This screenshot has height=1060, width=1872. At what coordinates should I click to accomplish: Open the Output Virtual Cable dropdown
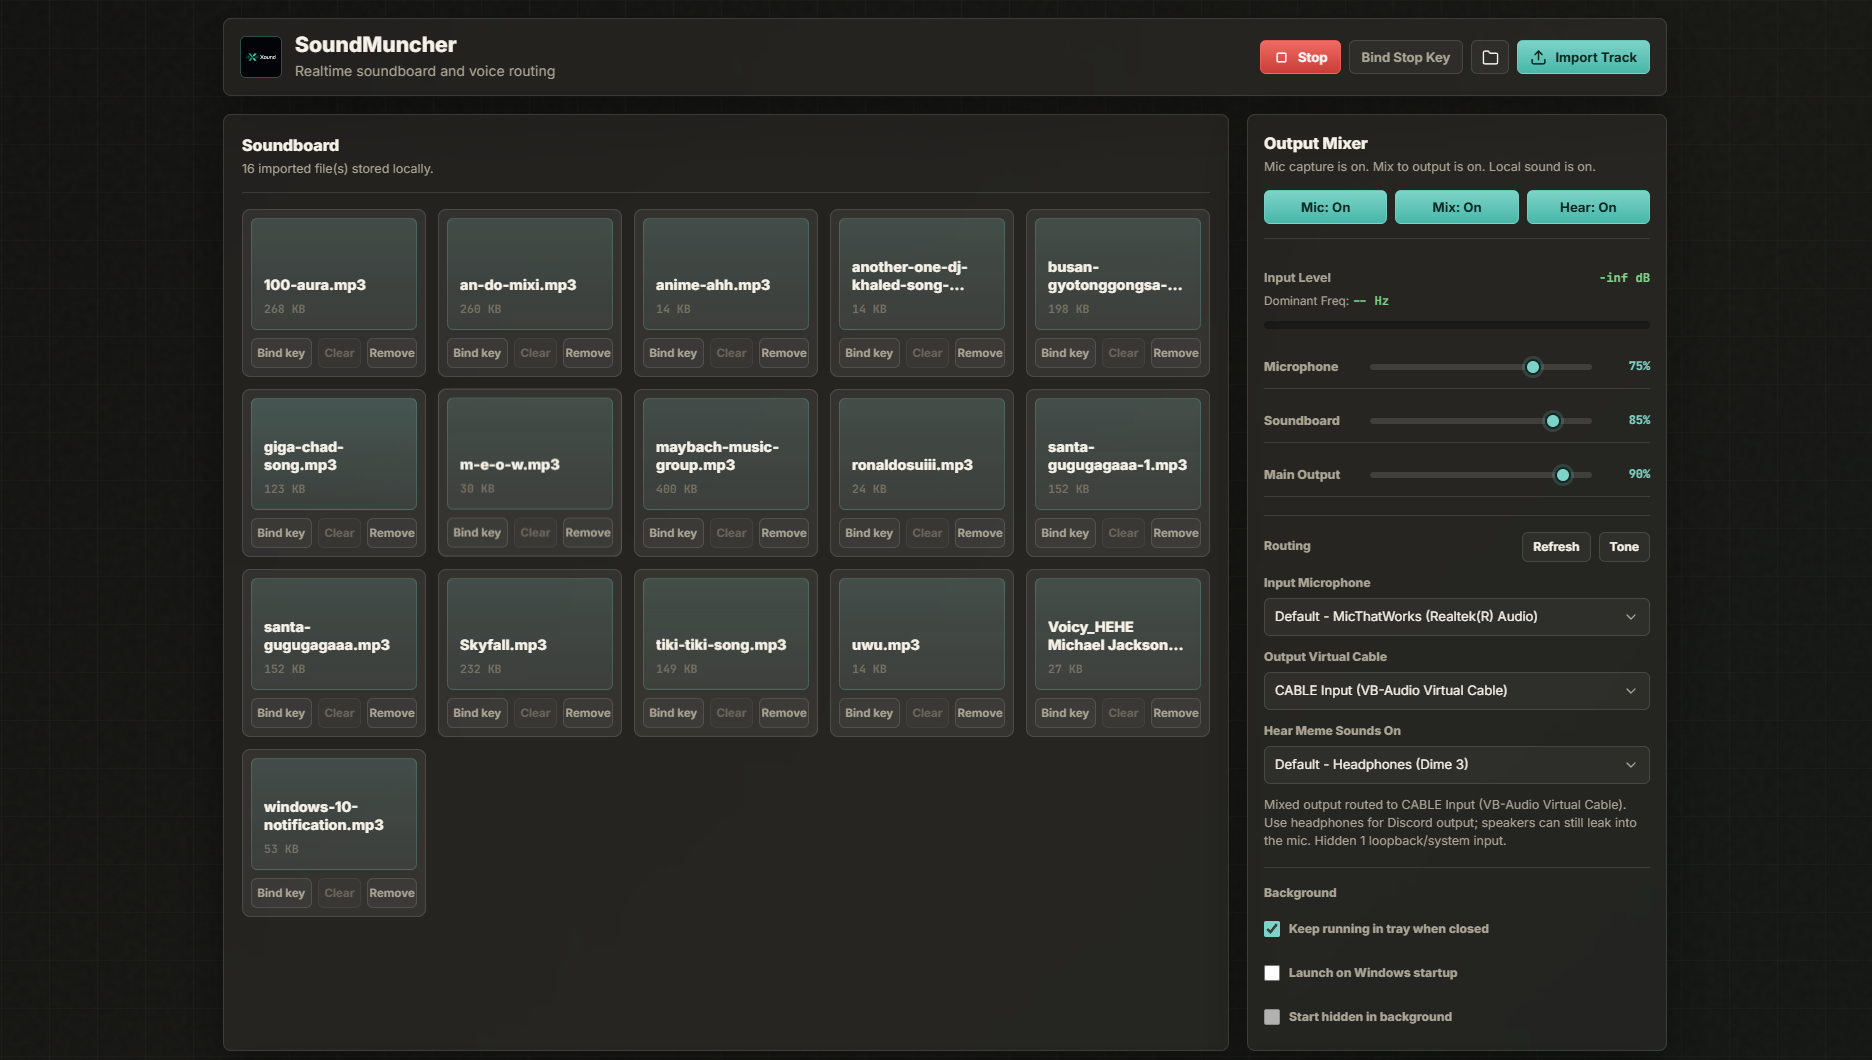click(1456, 691)
